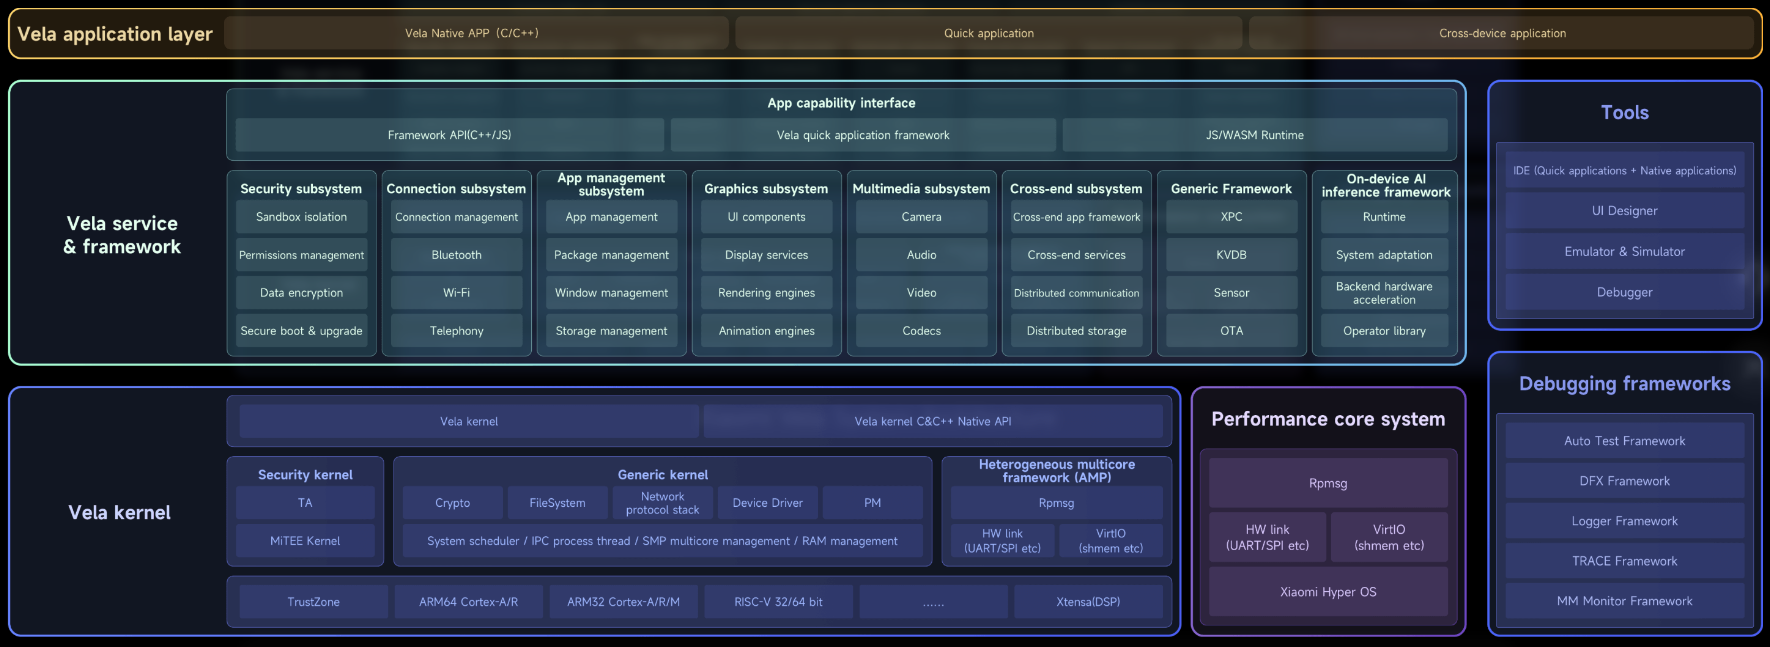The height and width of the screenshot is (647, 1770).
Task: Click the Wi-Fi box
Action: point(457,293)
